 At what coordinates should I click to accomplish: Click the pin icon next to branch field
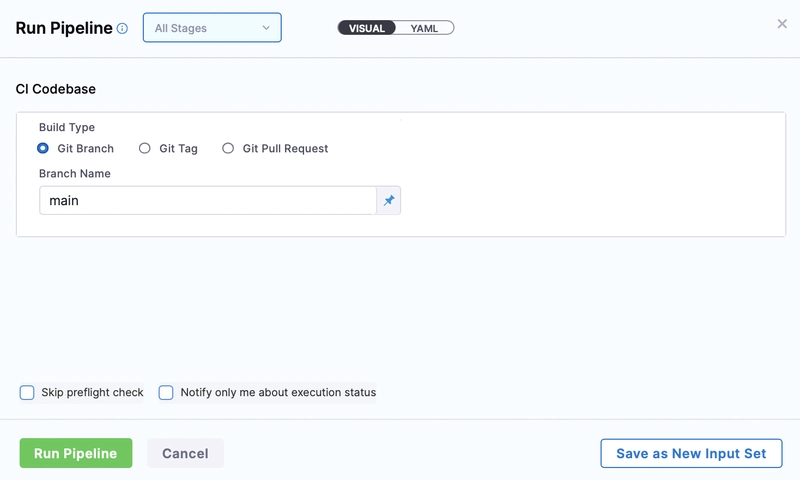[x=389, y=201]
